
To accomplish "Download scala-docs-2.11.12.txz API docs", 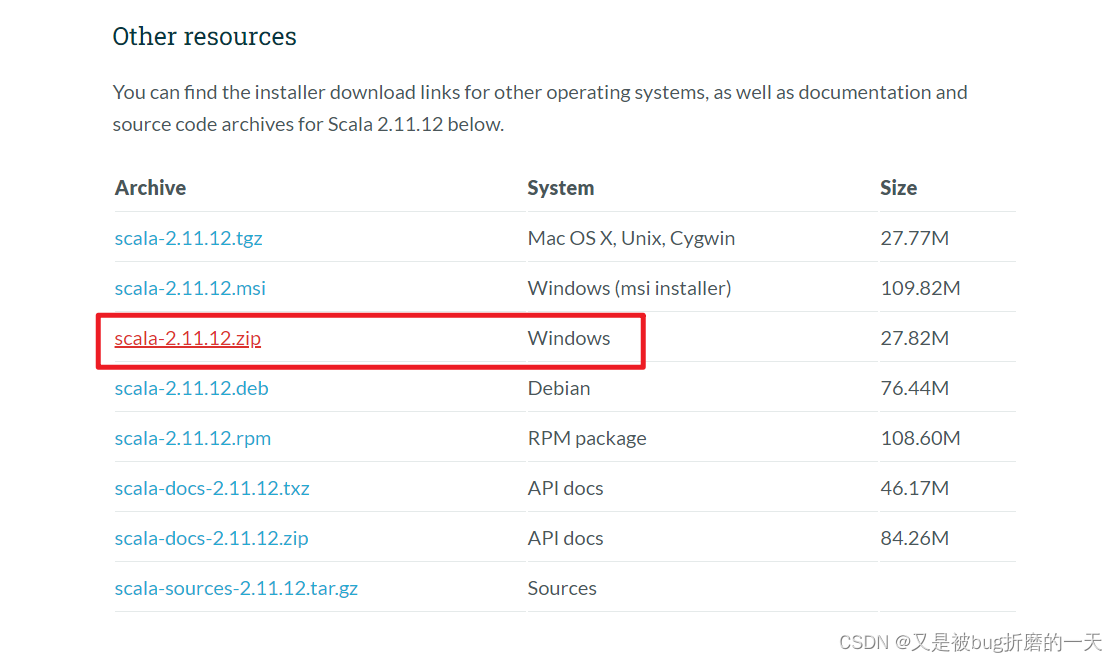I will [212, 488].
